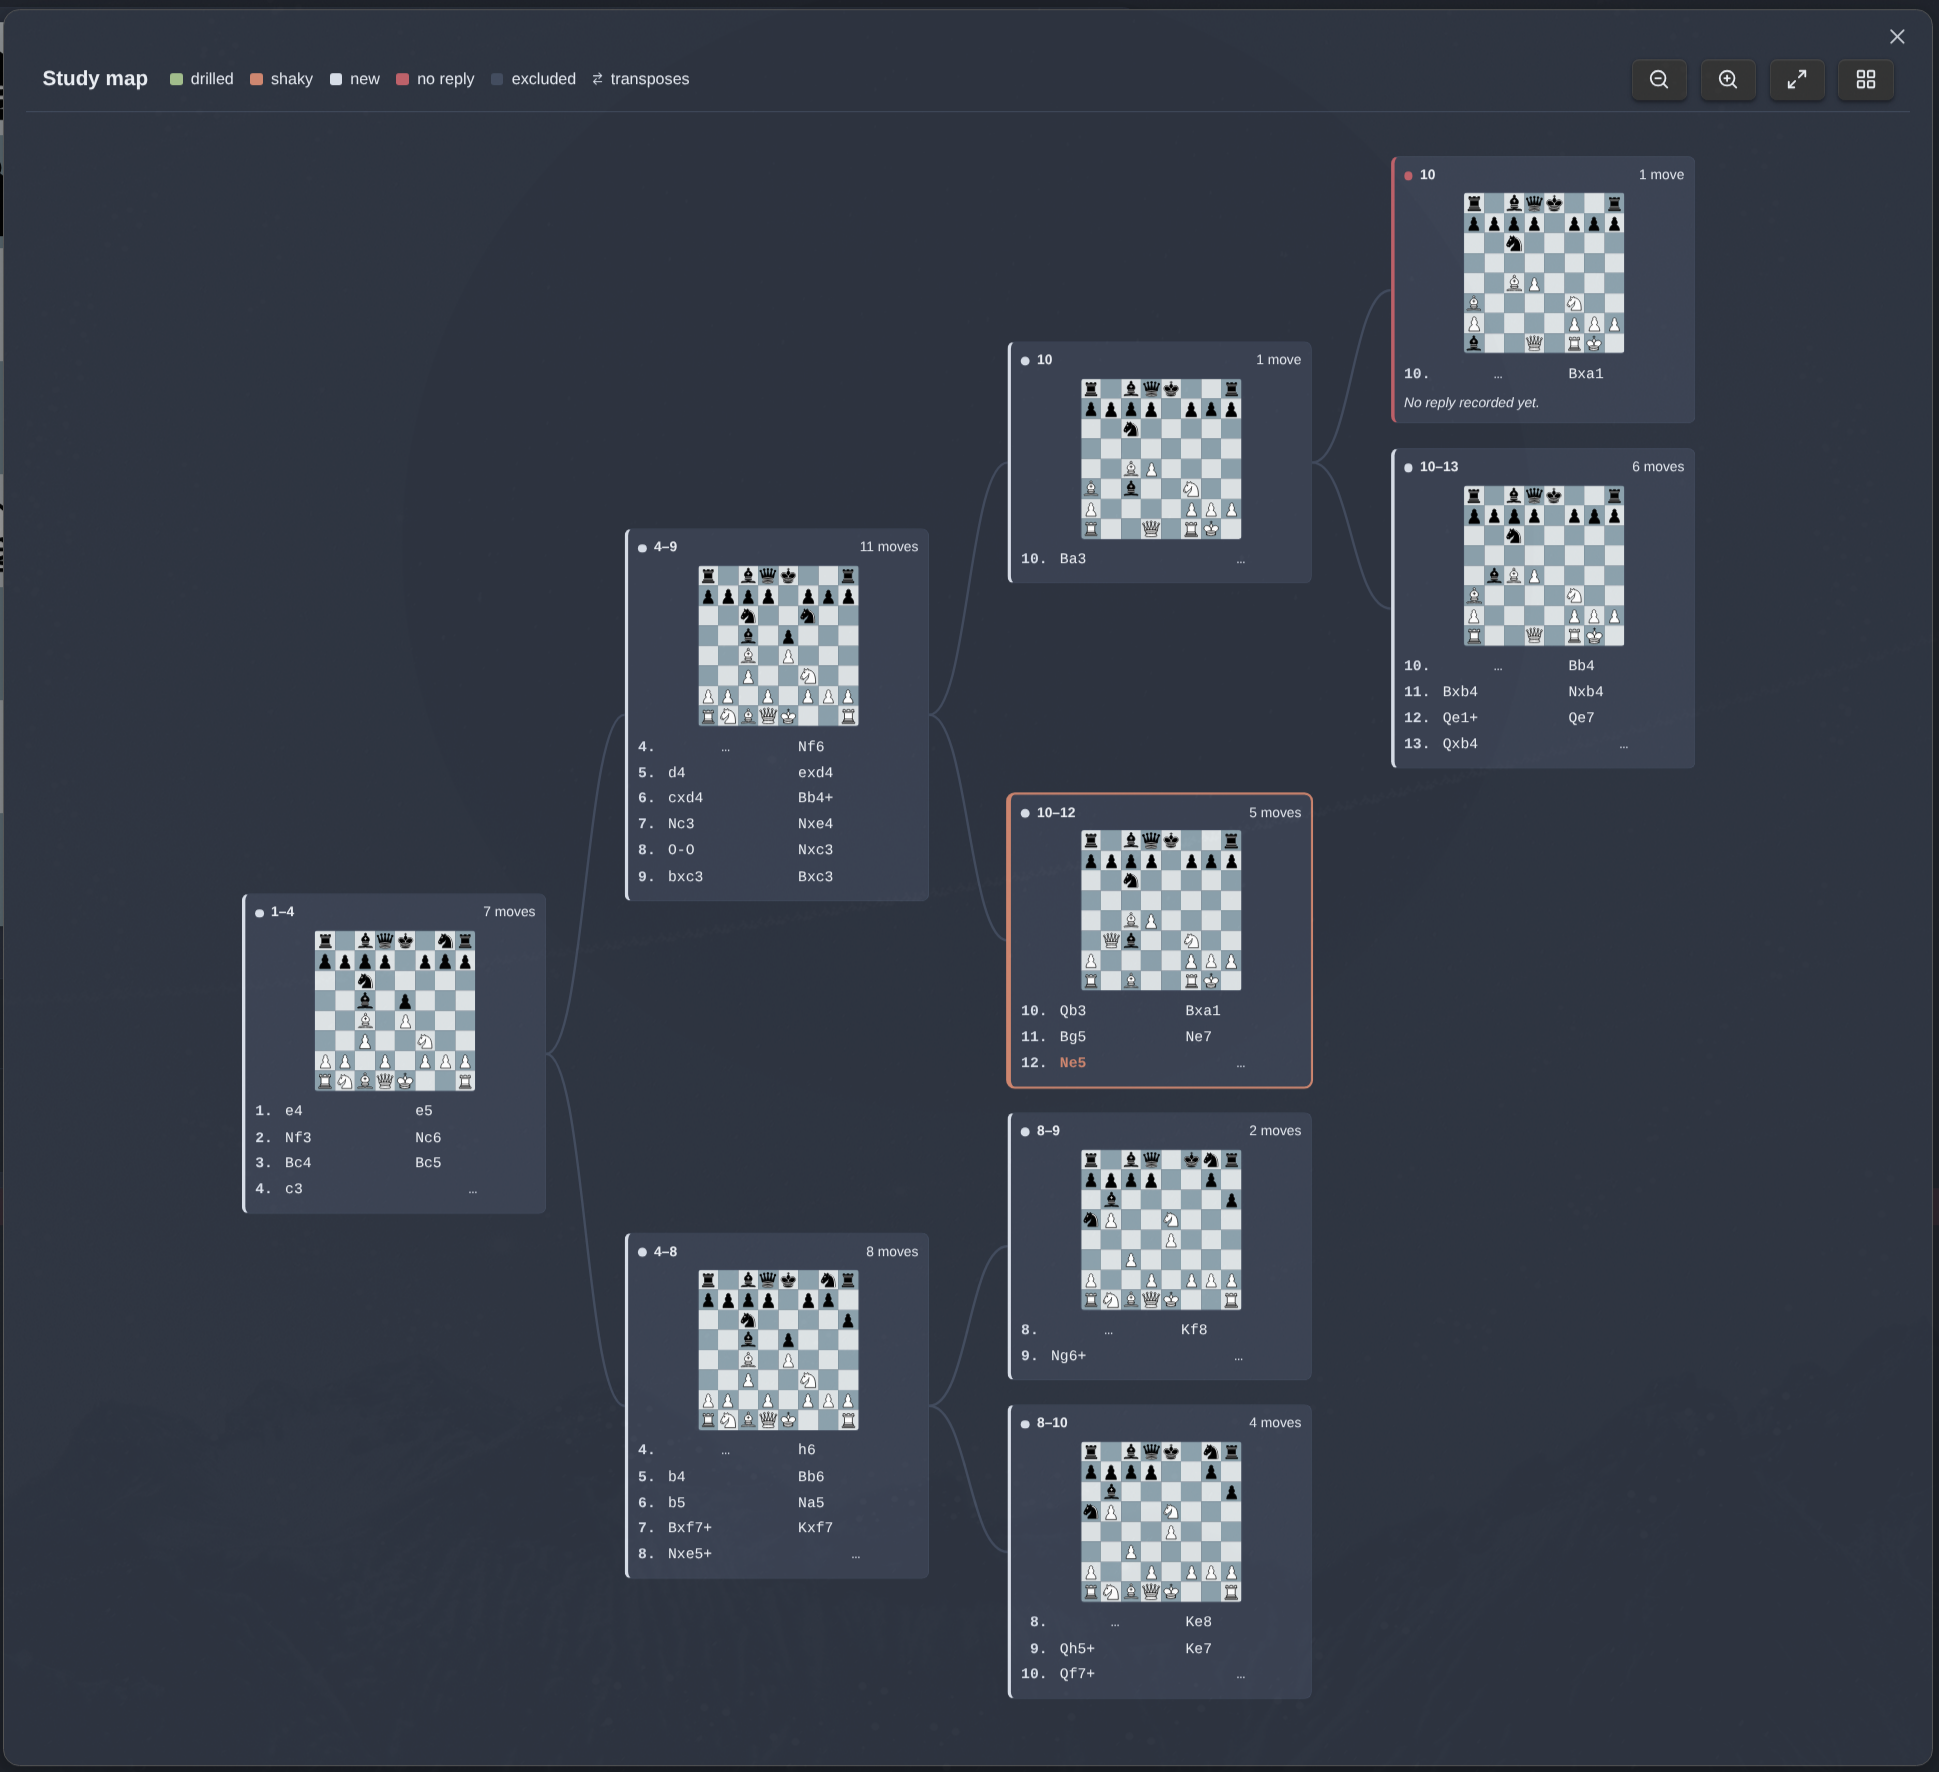
Task: Click move 10. Qf7+
Action: (x=1078, y=1674)
